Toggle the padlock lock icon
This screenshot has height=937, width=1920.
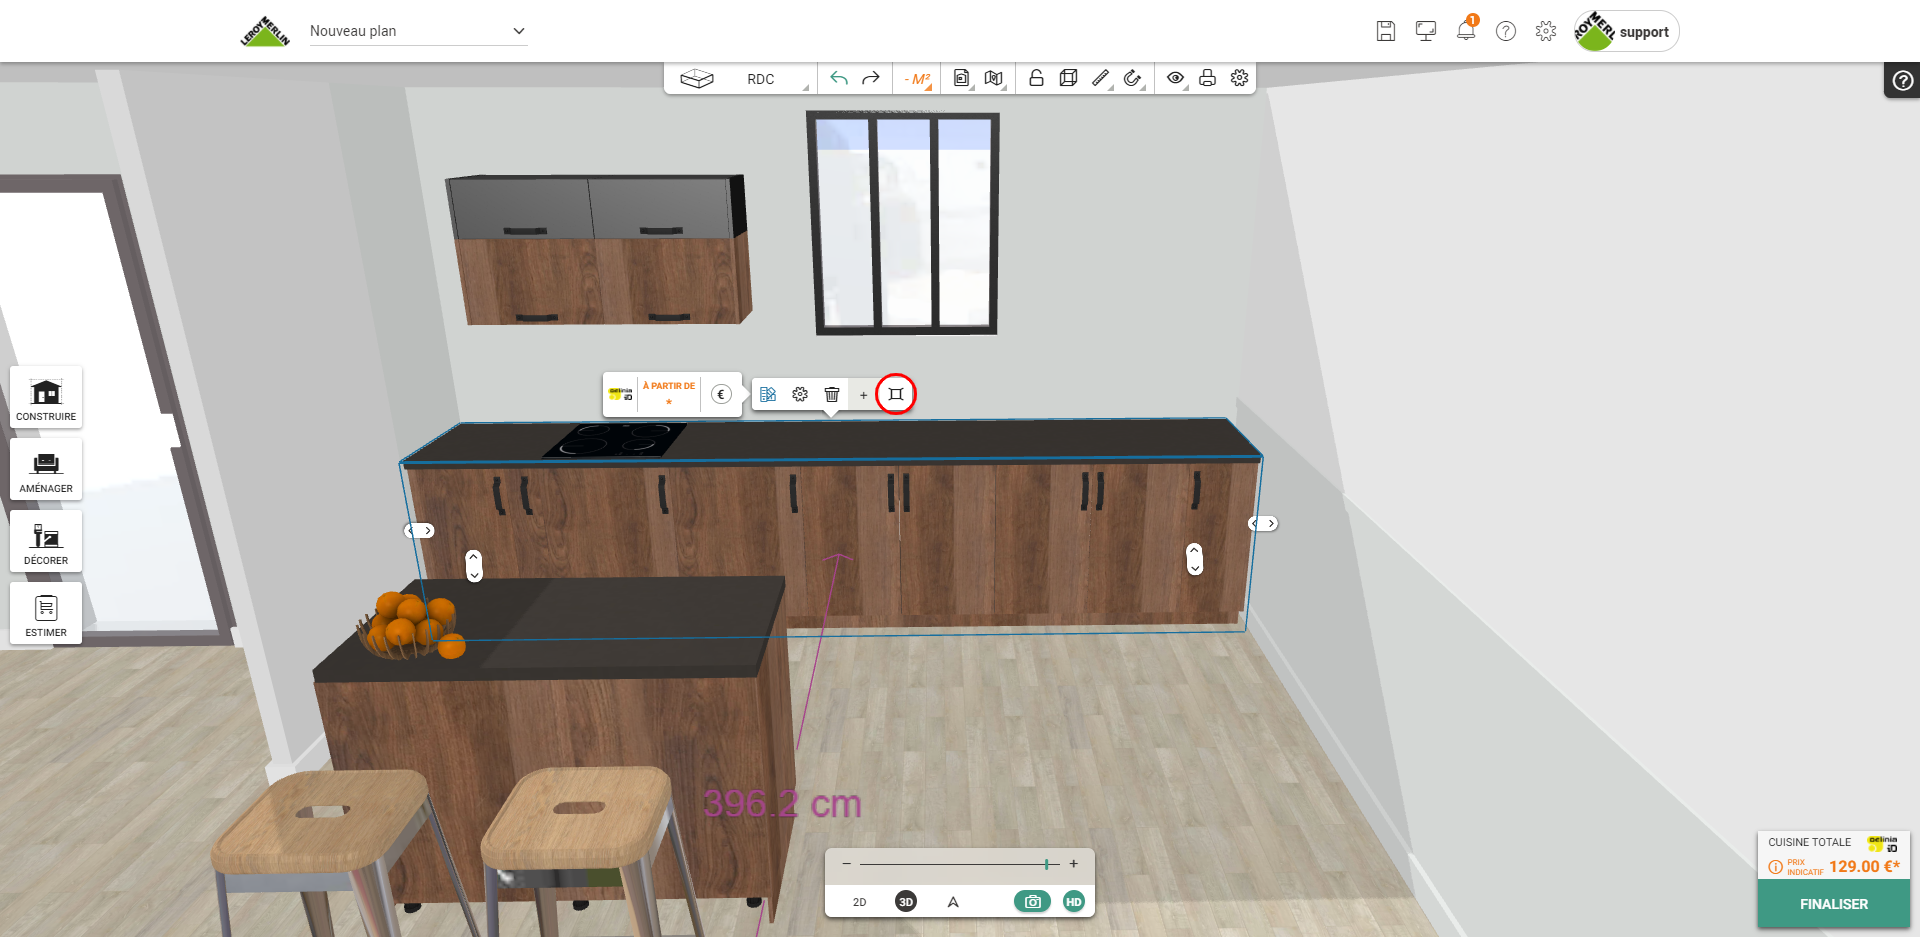pos(1036,78)
